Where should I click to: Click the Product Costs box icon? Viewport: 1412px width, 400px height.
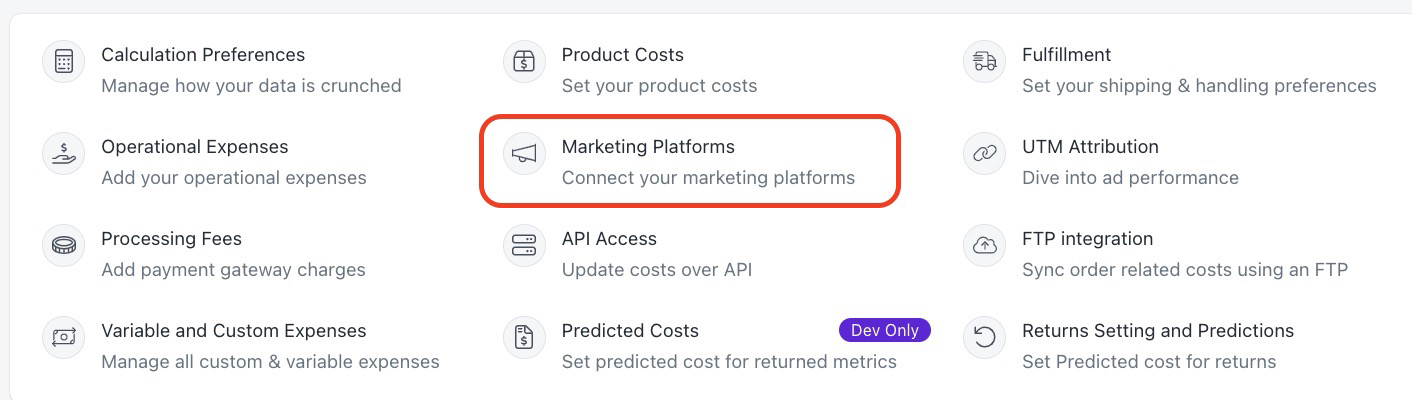point(524,62)
